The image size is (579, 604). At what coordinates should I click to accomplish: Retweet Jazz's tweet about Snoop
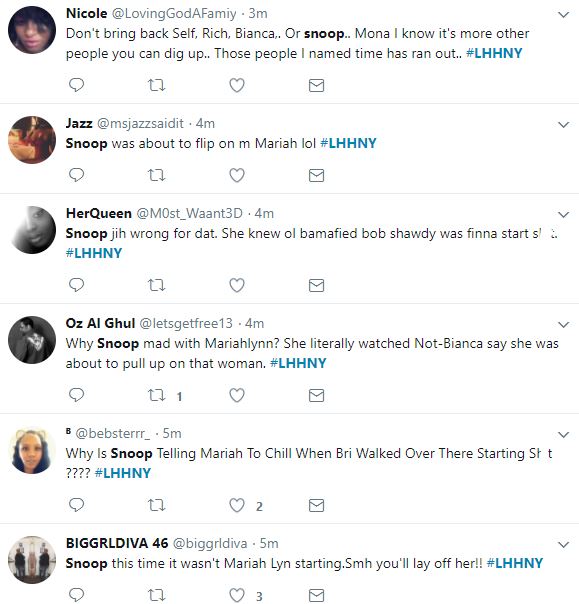157,175
